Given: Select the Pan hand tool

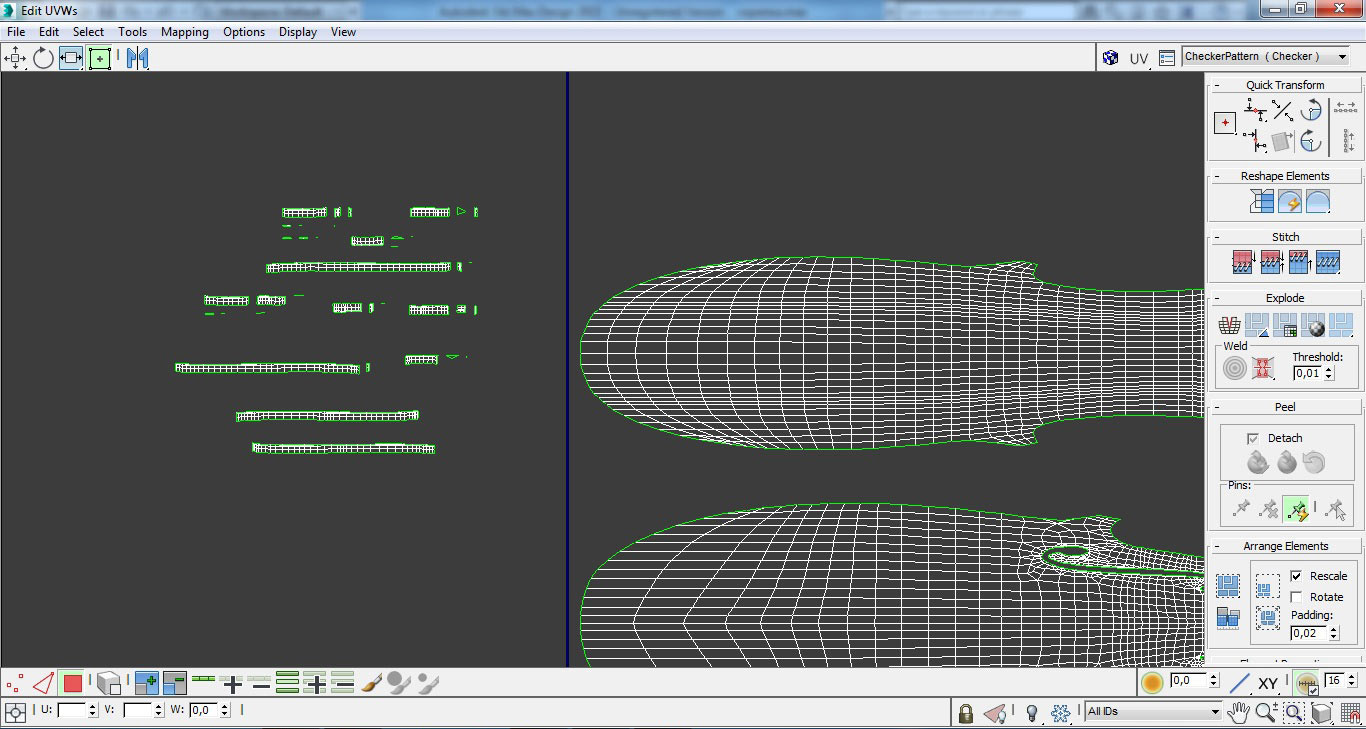Looking at the screenshot, I should pos(1238,712).
